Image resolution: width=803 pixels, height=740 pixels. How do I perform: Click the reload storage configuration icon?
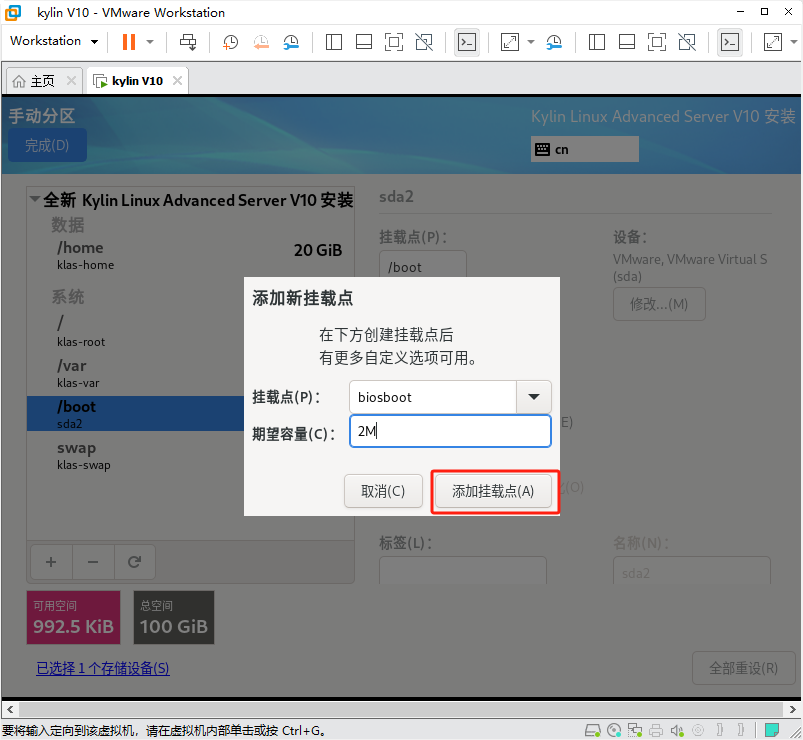[x=135, y=562]
